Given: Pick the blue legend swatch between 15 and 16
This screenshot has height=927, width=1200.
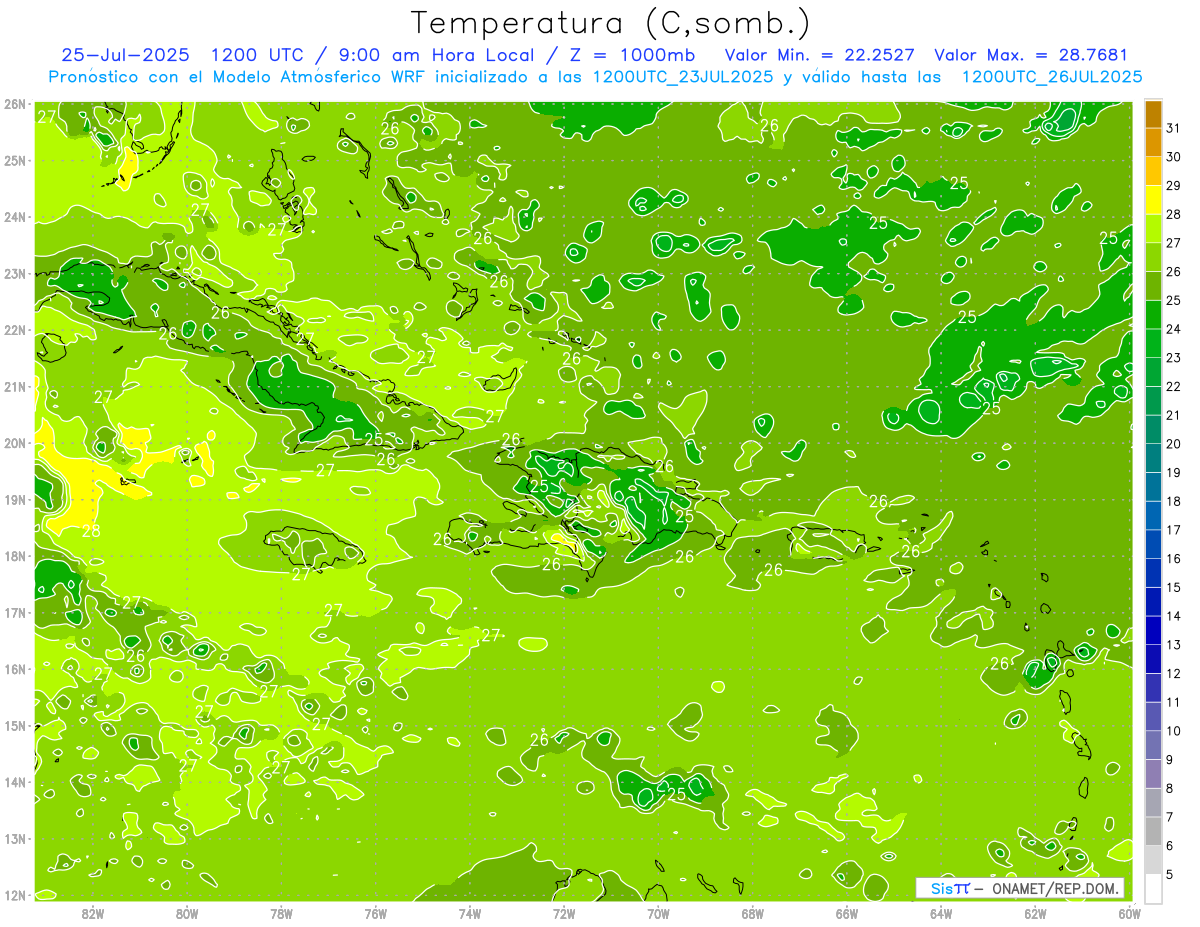Looking at the screenshot, I should click(x=1154, y=572).
